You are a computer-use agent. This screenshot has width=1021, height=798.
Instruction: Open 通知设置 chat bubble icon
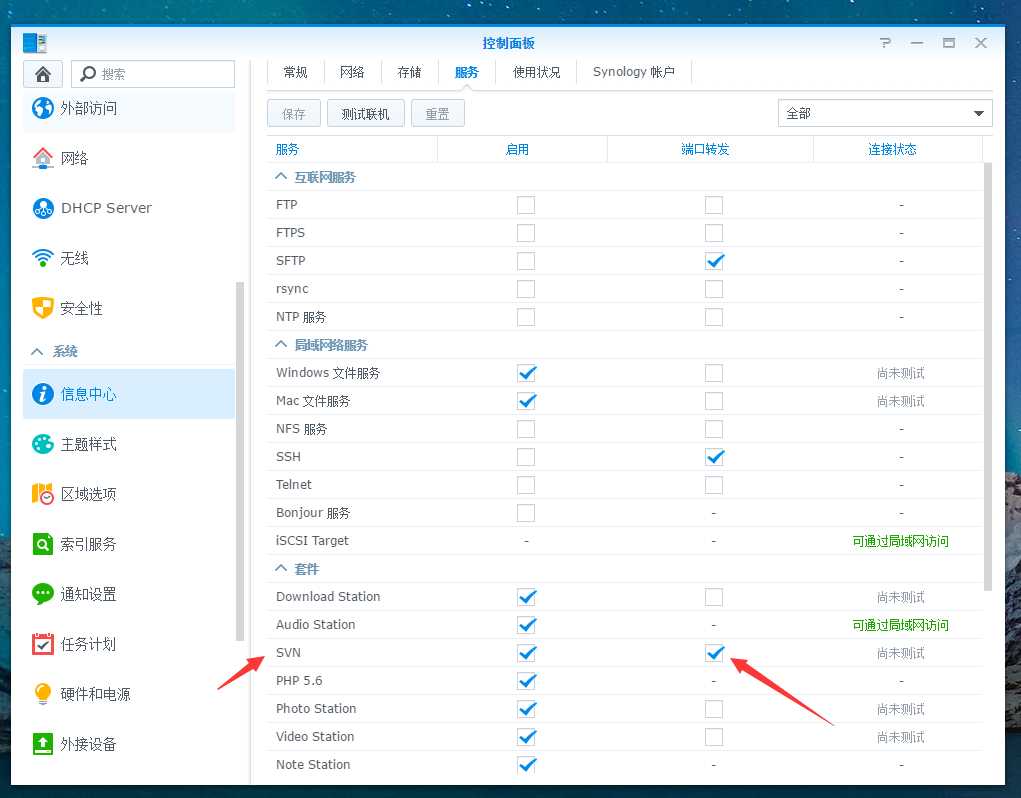43,594
